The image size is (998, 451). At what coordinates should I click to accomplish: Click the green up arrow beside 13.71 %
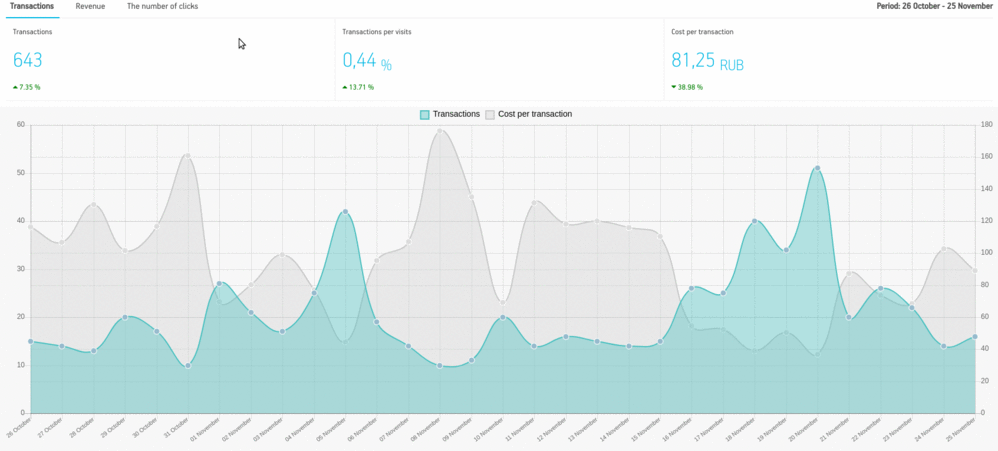coord(345,87)
